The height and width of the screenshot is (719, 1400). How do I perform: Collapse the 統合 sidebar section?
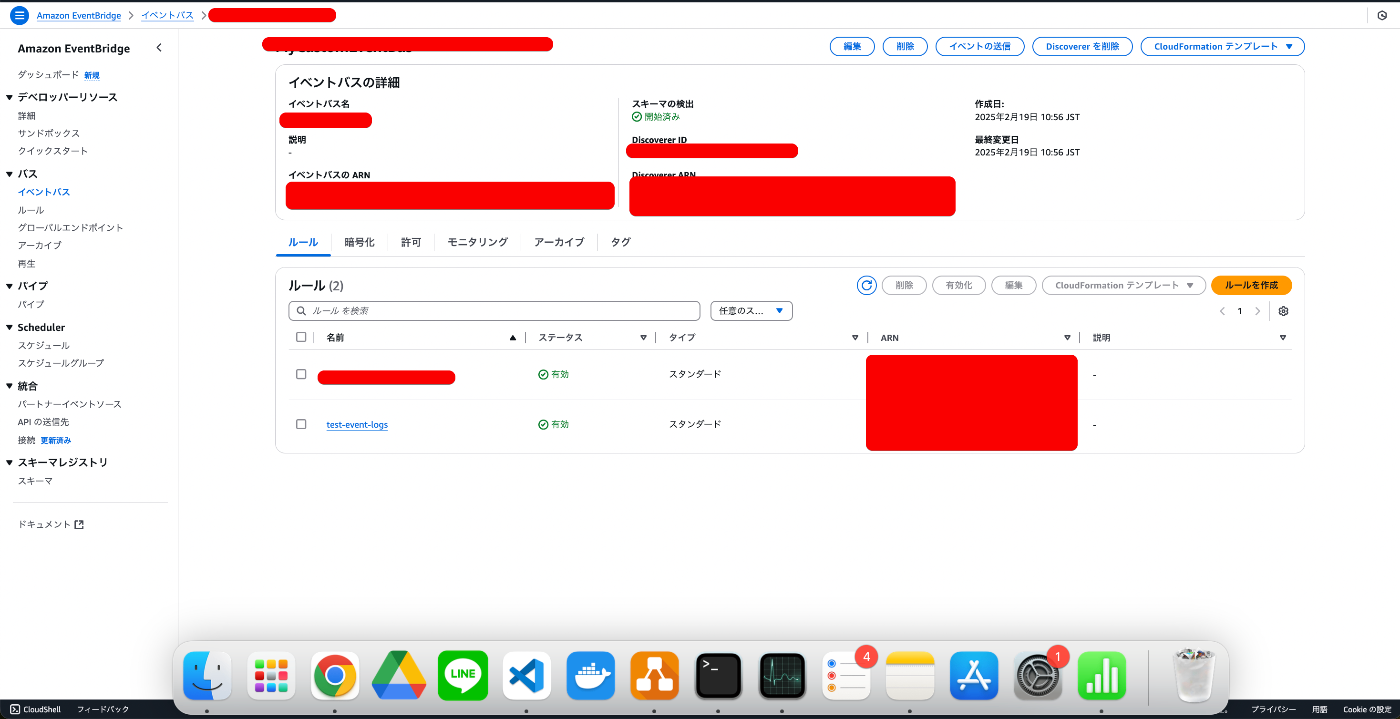(10, 386)
